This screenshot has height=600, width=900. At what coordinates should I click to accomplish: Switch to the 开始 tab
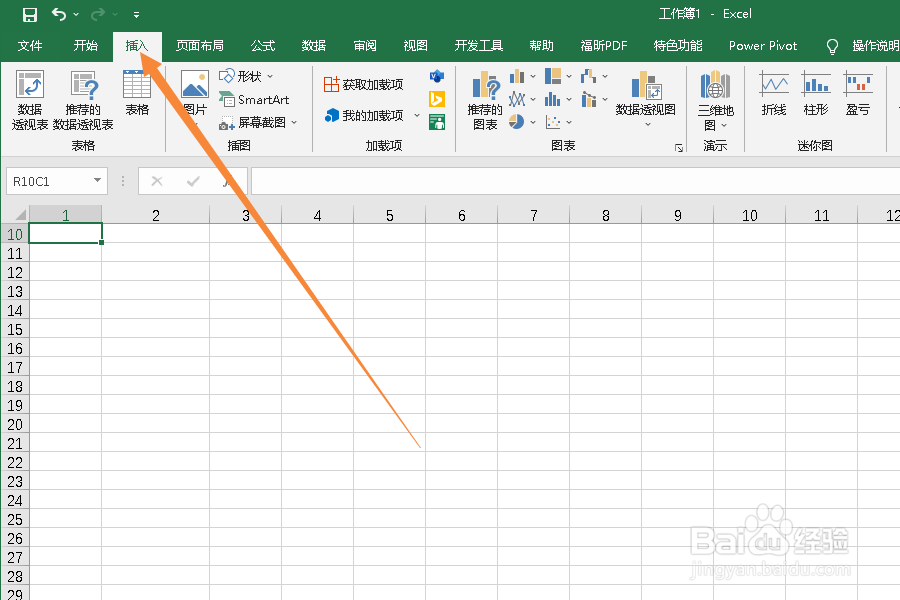click(x=86, y=45)
